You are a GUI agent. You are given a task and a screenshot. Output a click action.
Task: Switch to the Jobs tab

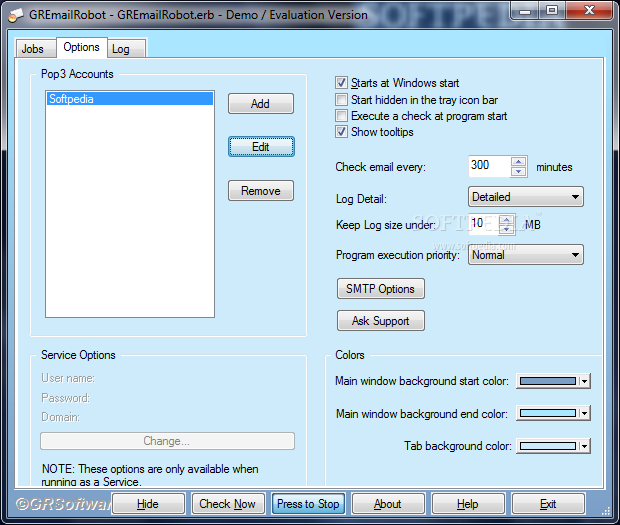35,49
